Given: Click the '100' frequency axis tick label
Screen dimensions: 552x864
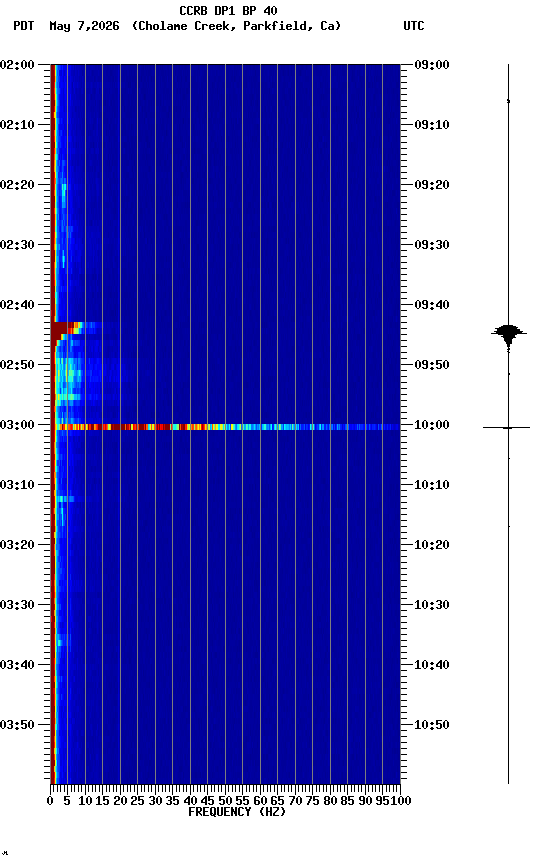Looking at the screenshot, I should (x=401, y=801).
